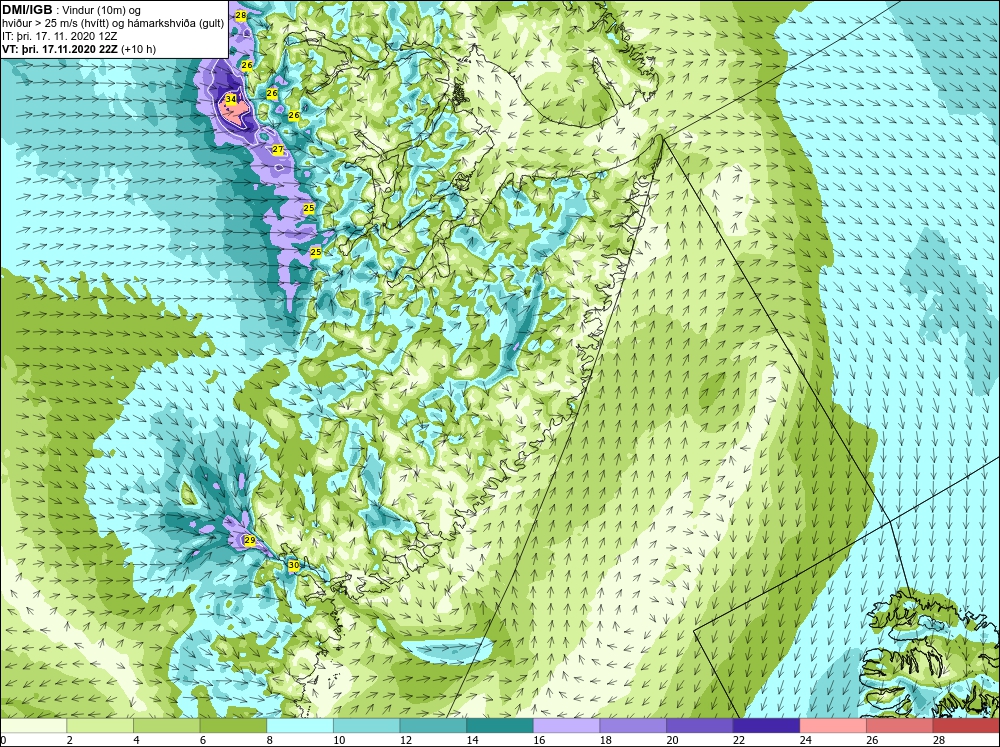The height and width of the screenshot is (747, 1000).
Task: Click the scale tick number 20
Action: click(x=672, y=740)
